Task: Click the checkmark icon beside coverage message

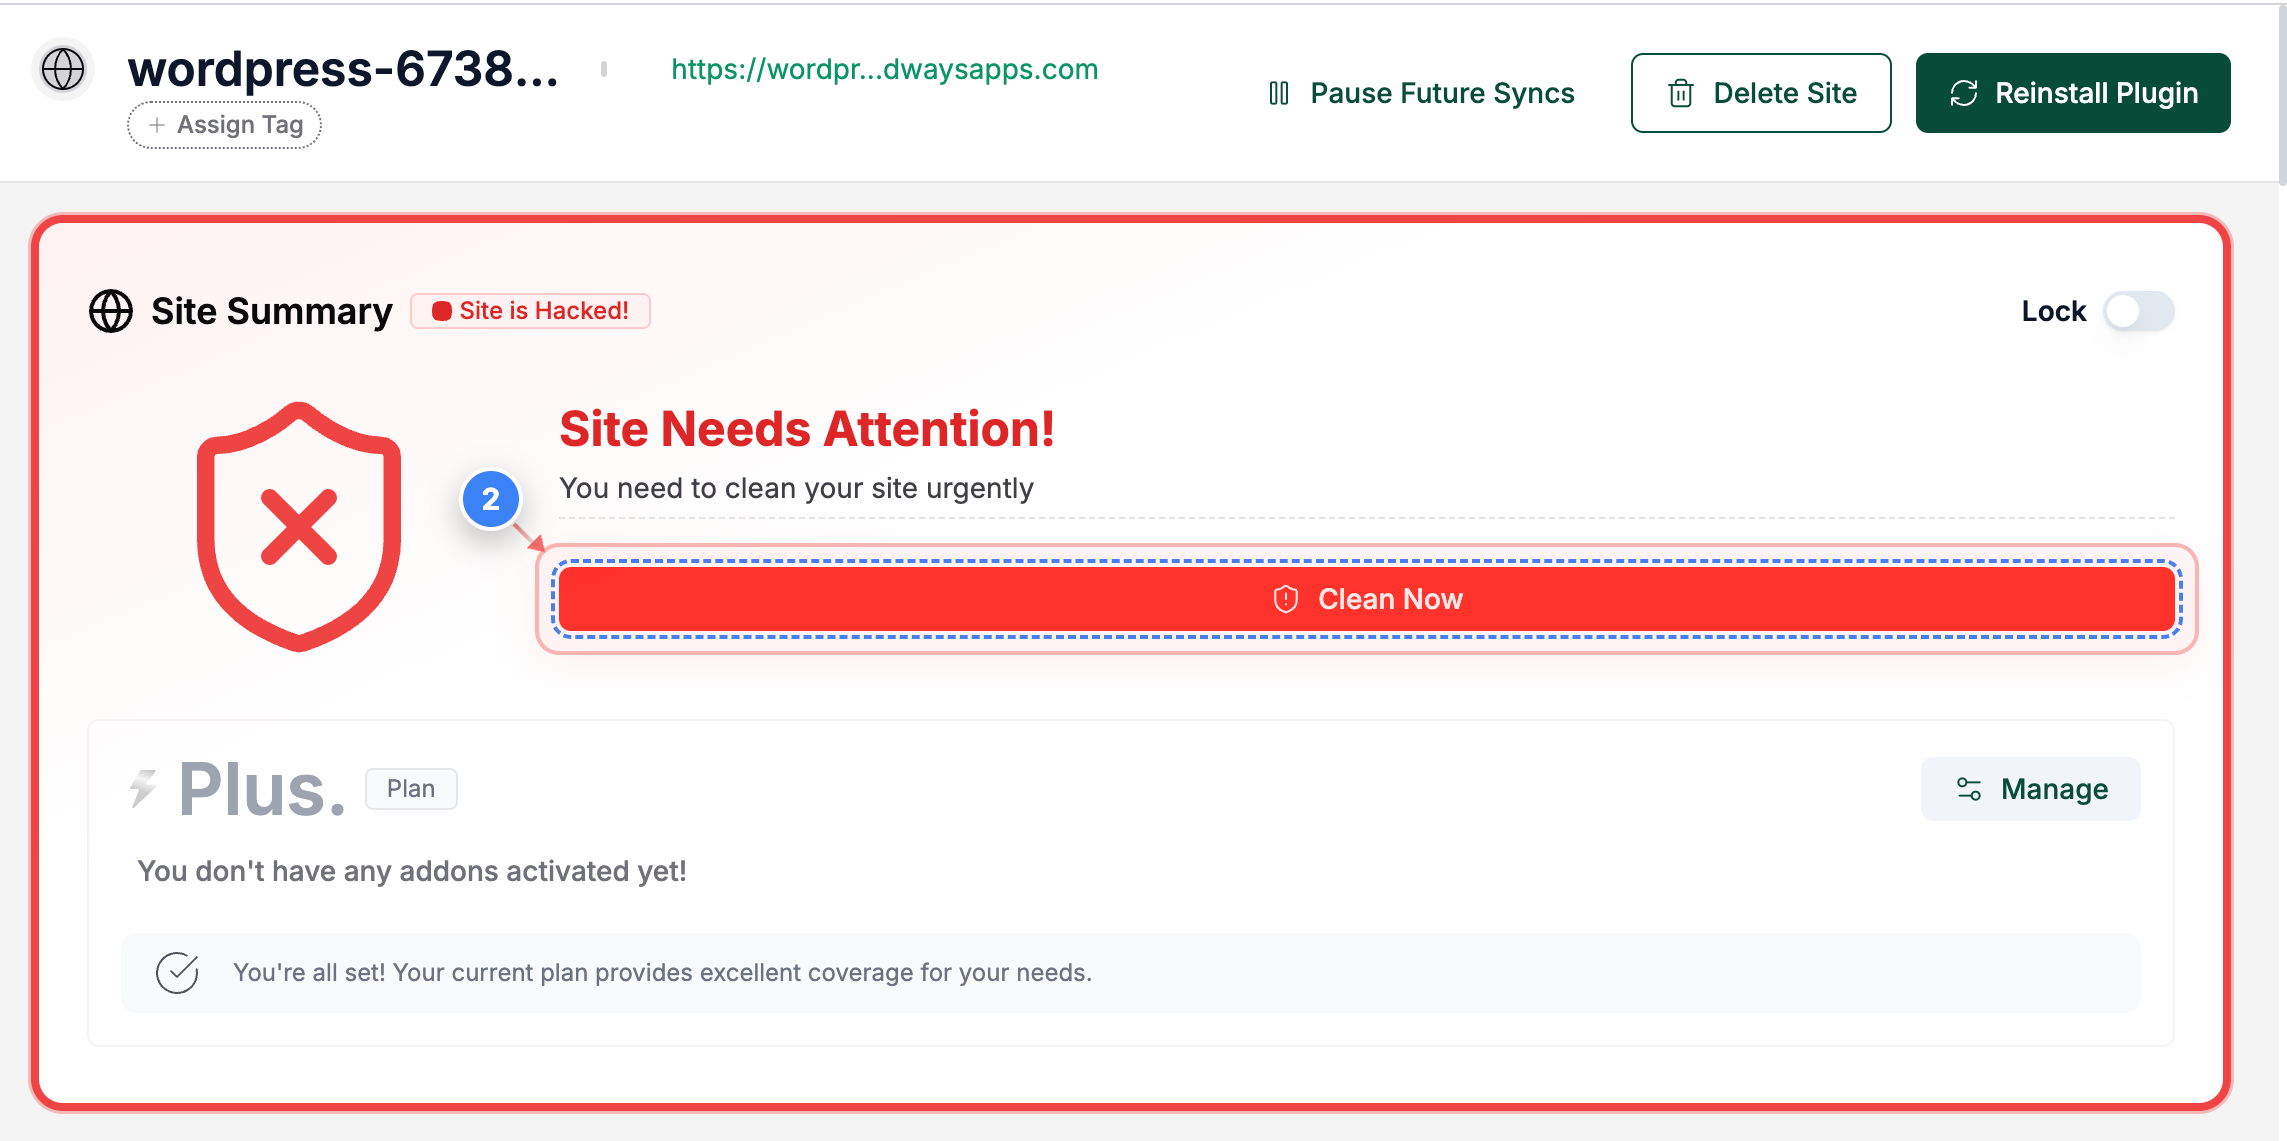Action: 175,971
